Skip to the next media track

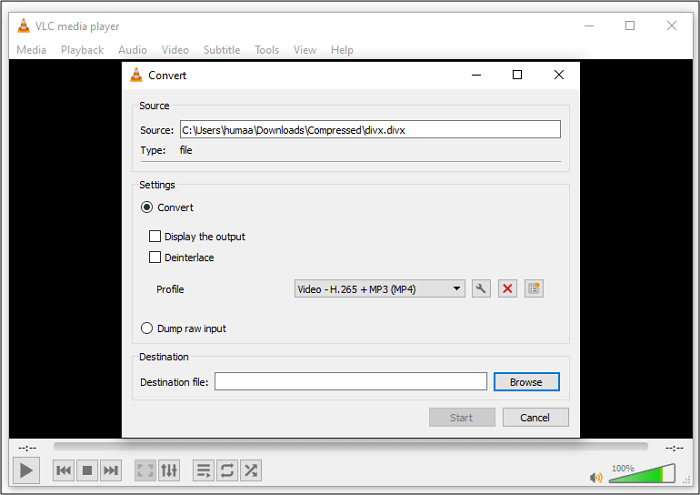[111, 470]
